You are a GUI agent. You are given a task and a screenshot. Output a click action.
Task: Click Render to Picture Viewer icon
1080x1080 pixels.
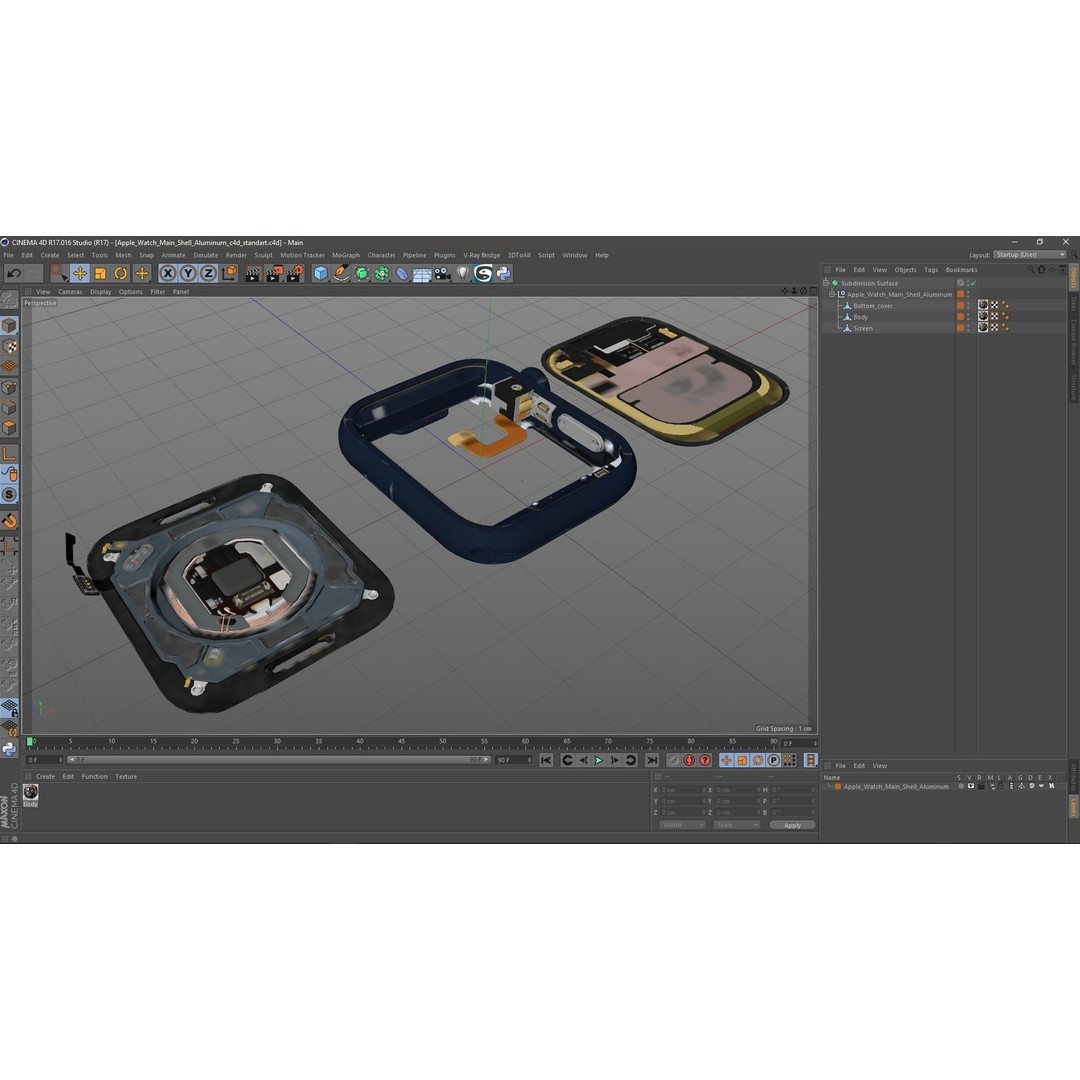point(274,273)
